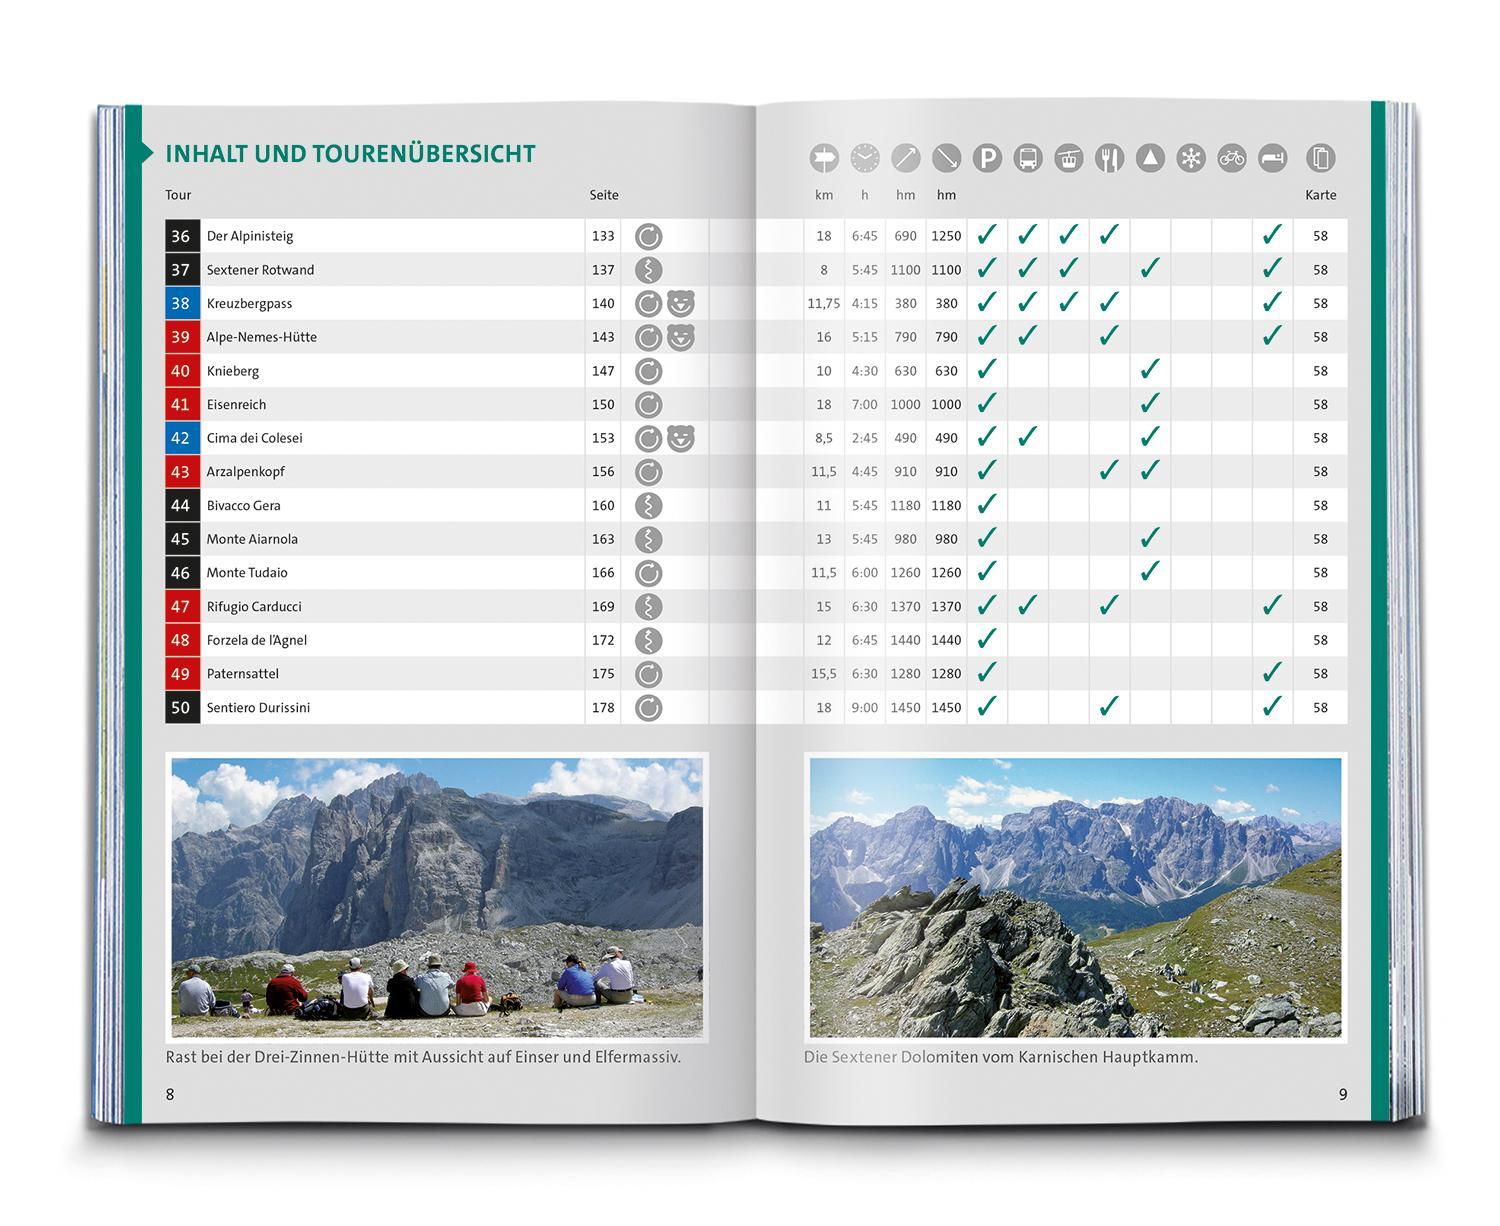Click the parking checkmark in Knieberg row

(x=987, y=369)
